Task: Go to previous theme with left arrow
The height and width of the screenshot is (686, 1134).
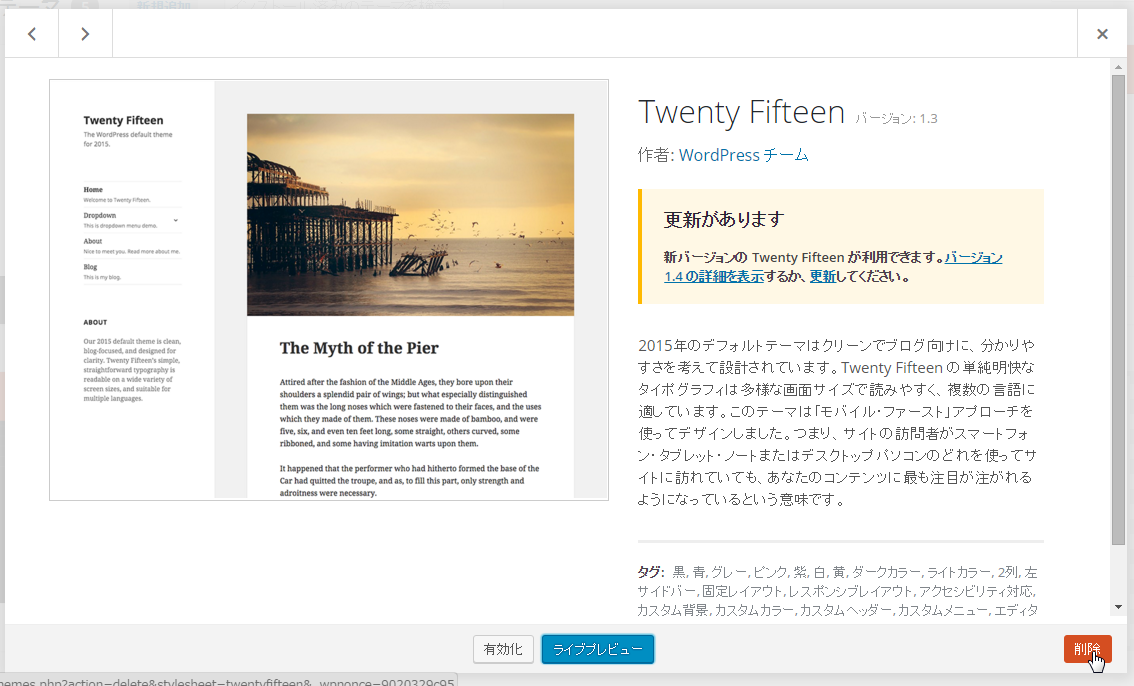Action: click(32, 34)
